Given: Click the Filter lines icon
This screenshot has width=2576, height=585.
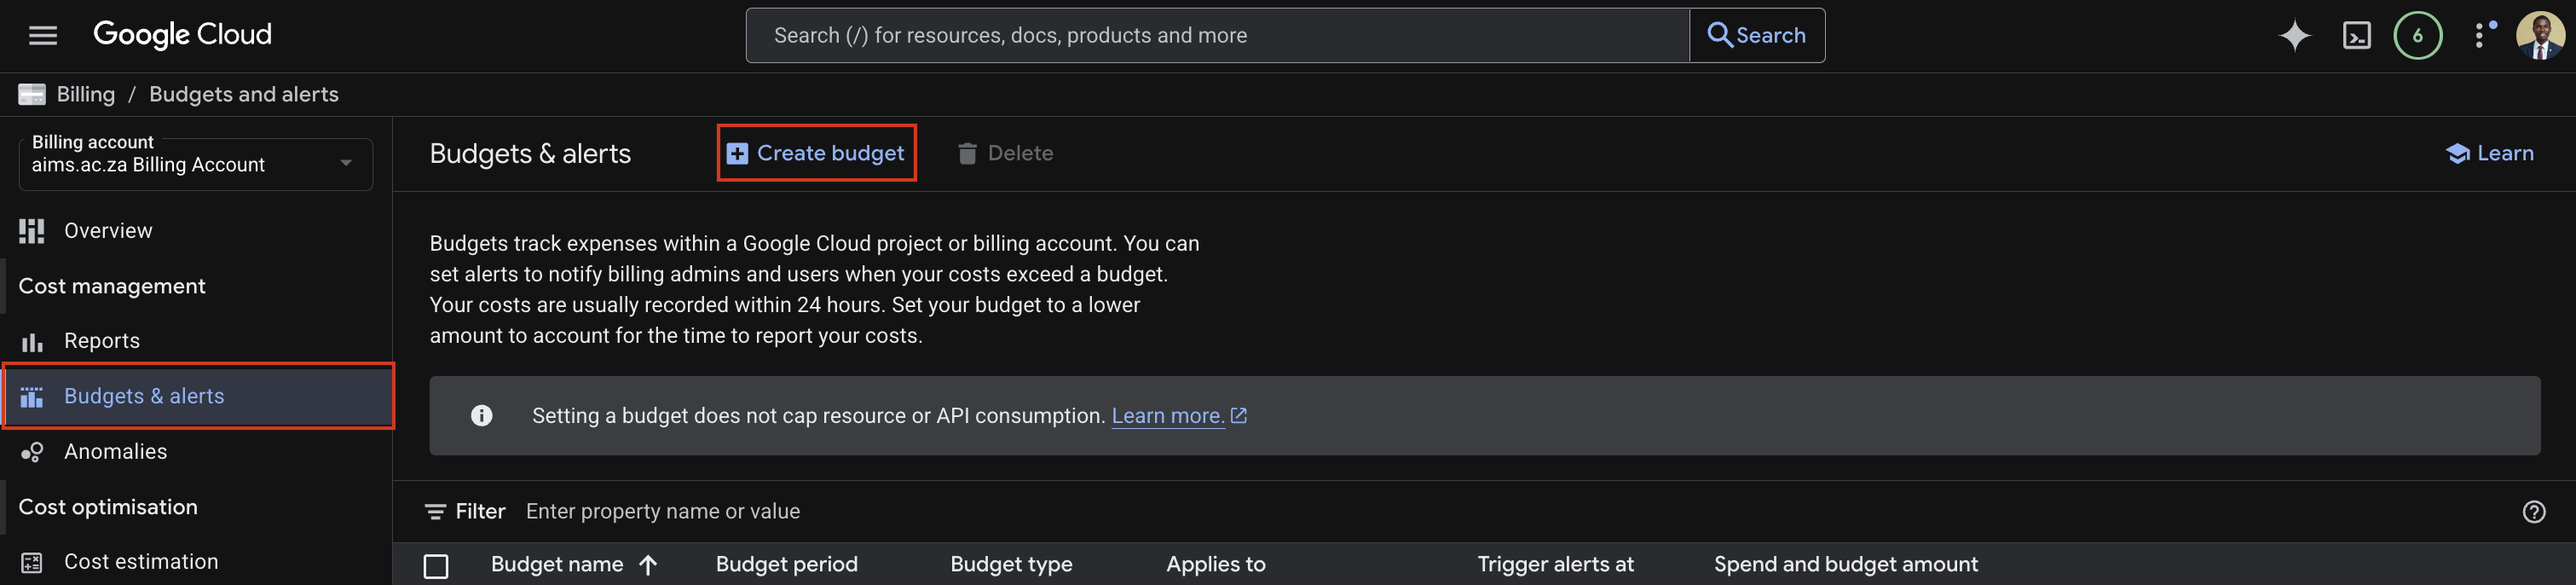Looking at the screenshot, I should (x=435, y=512).
